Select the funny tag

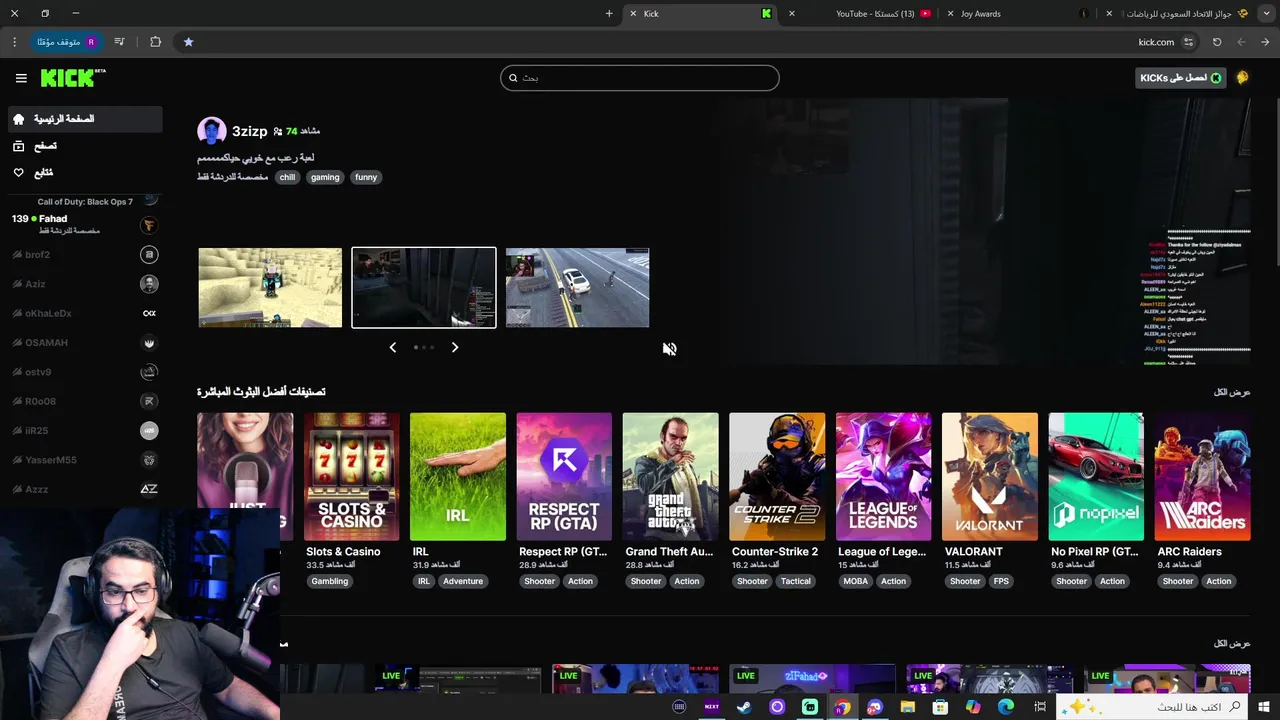[x=366, y=177]
